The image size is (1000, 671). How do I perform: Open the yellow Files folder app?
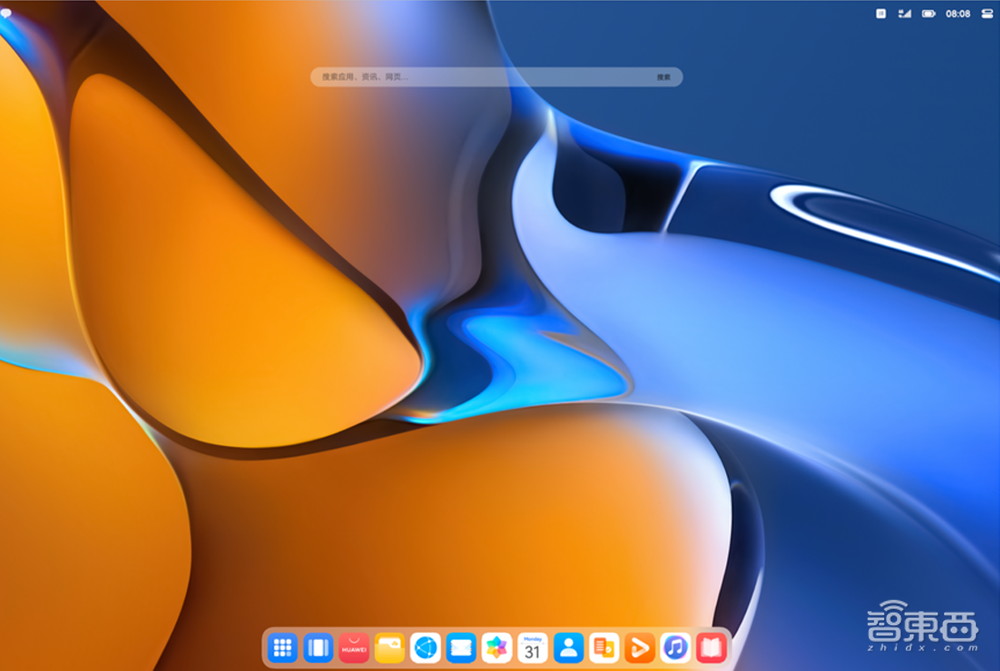(x=390, y=648)
